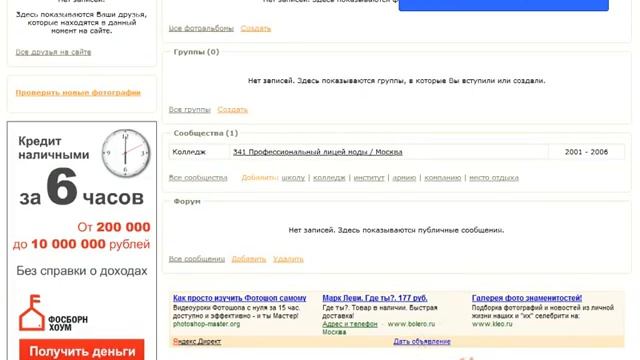This screenshot has height=360, width=640.
Task: Open 'Все сообщества' link
Action: [198, 178]
